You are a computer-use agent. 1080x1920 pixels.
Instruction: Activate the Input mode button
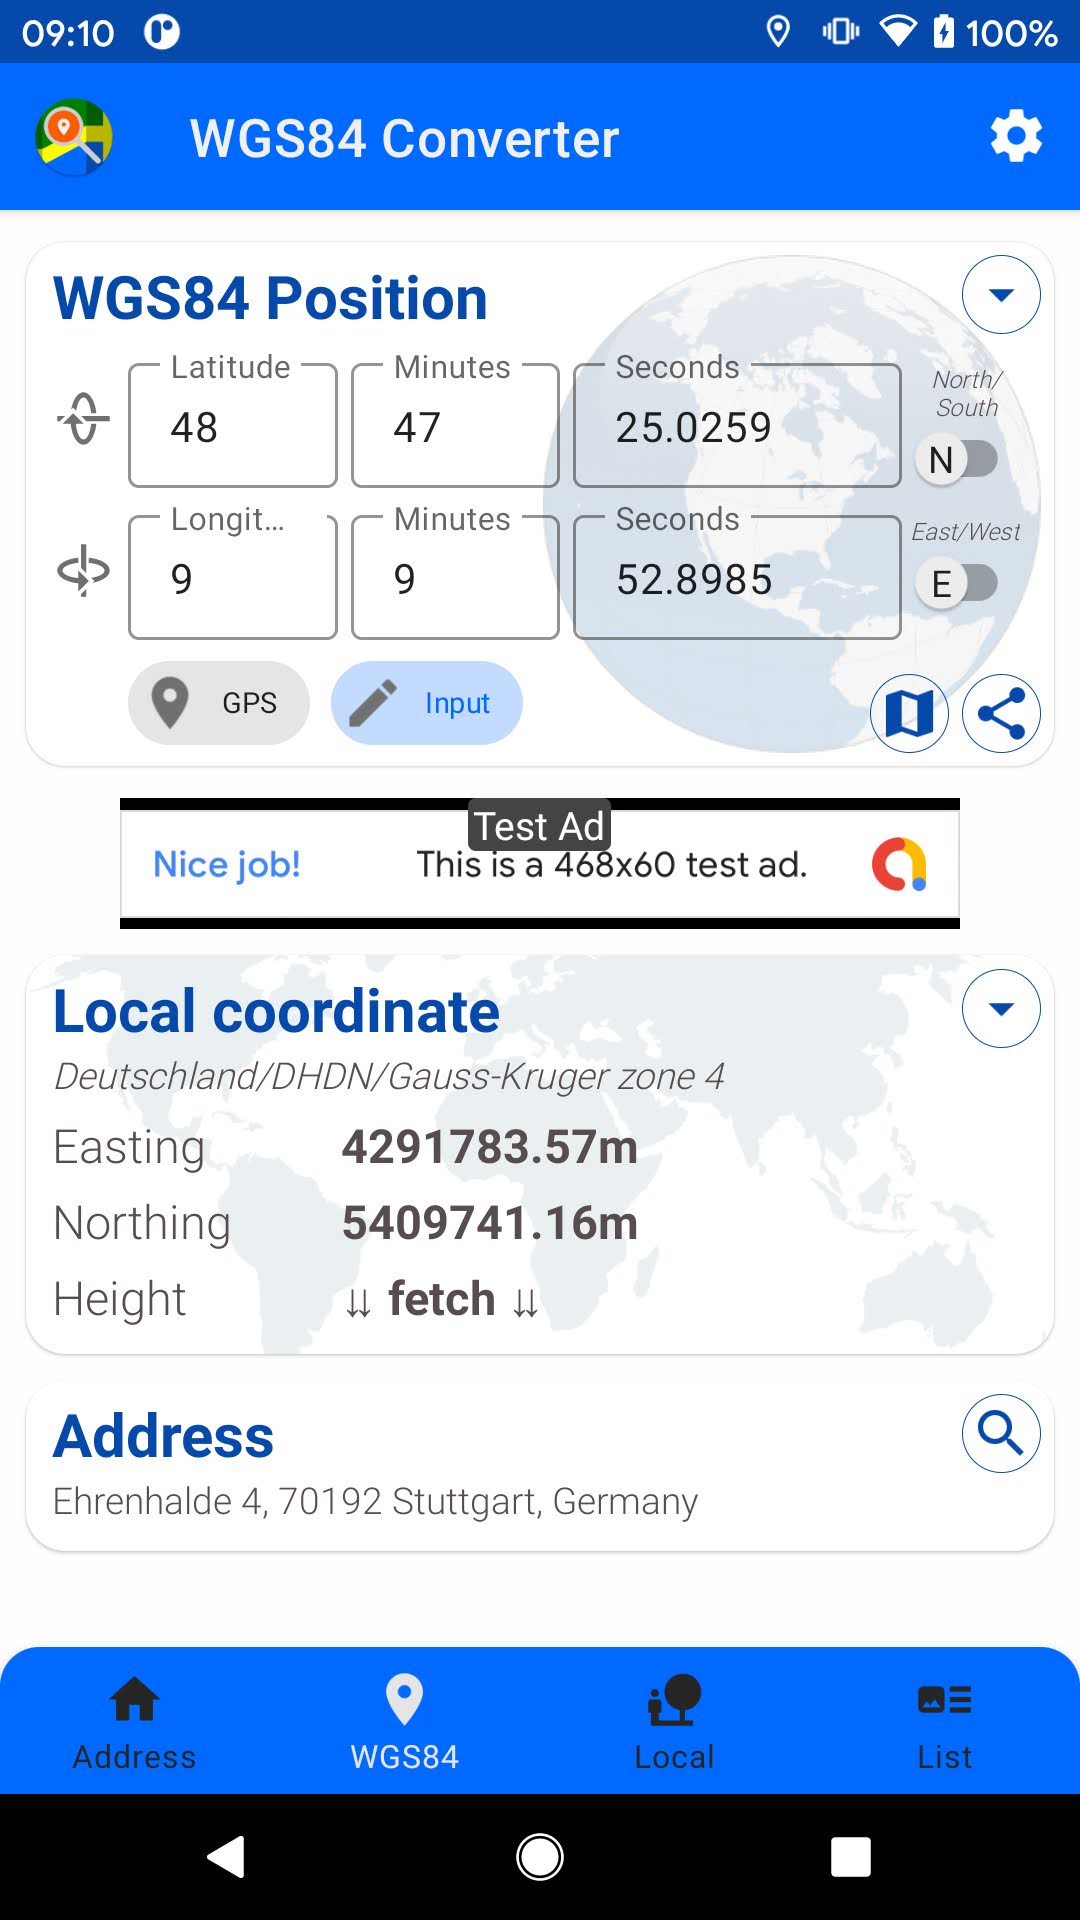click(426, 703)
